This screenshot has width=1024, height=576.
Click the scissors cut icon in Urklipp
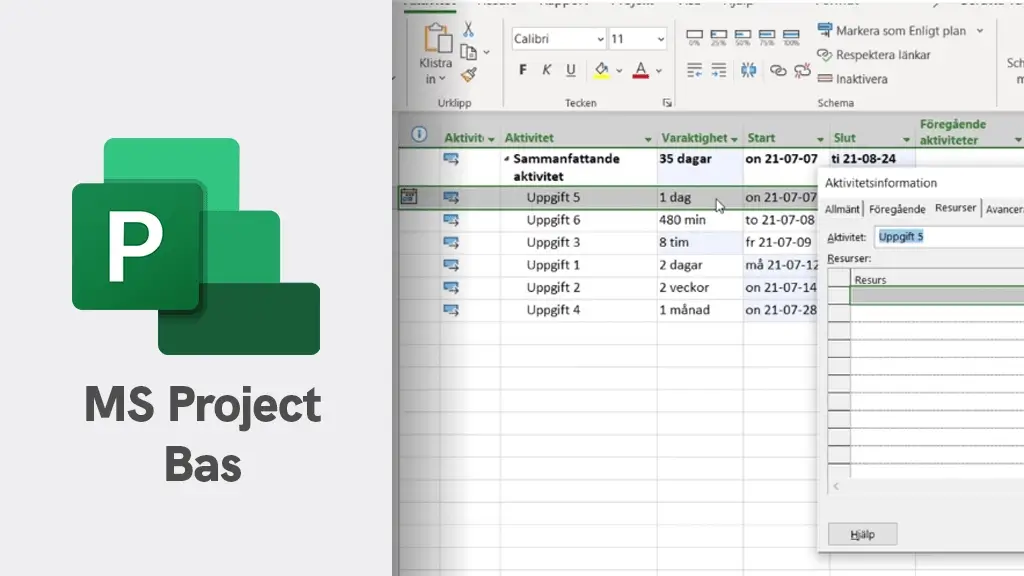coord(468,30)
